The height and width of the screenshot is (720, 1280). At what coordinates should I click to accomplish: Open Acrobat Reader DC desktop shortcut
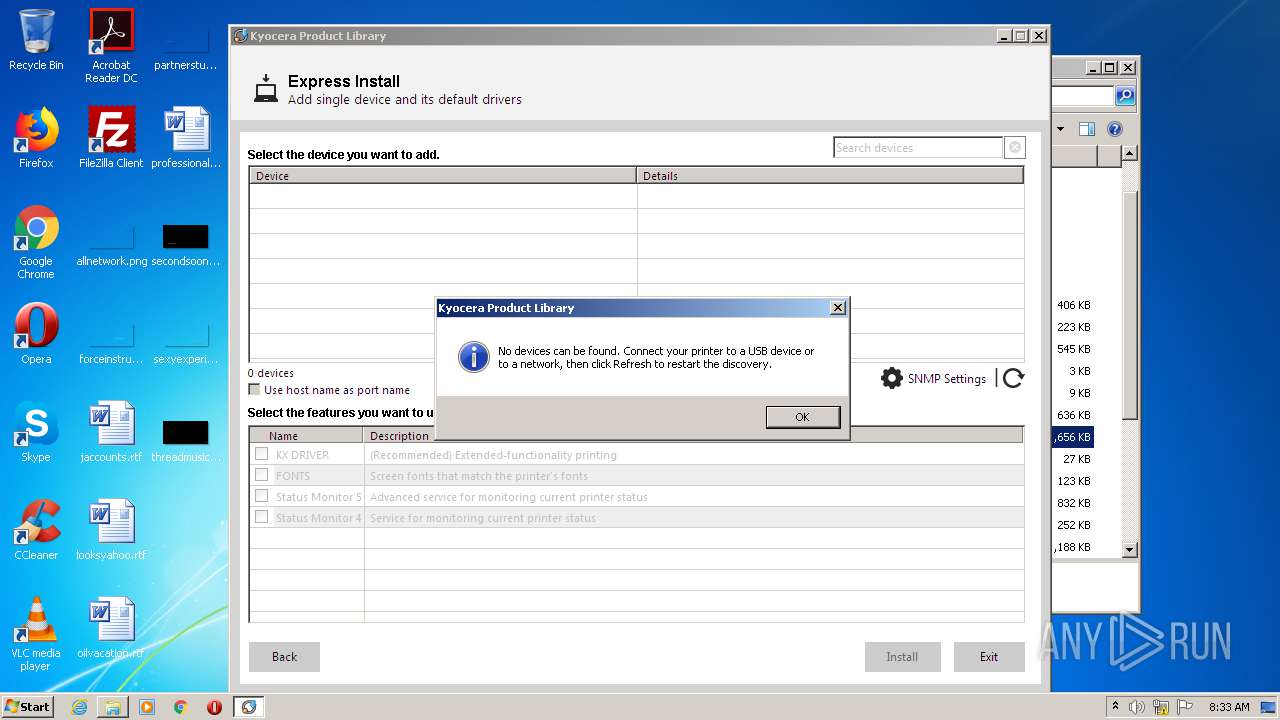(x=111, y=46)
